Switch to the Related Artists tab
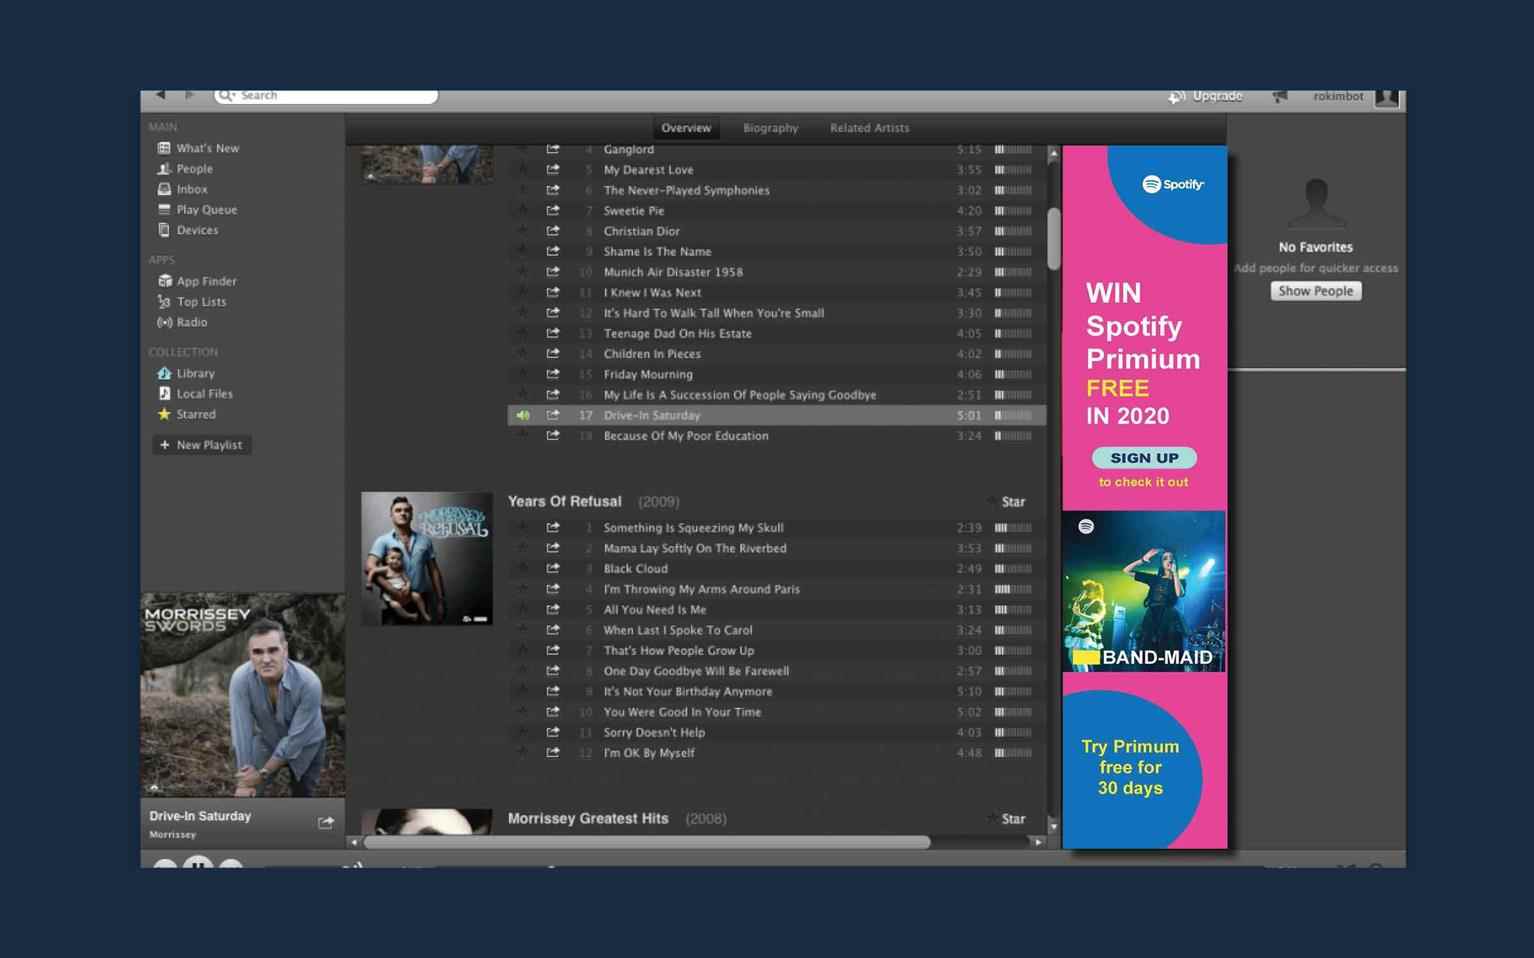This screenshot has height=958, width=1534. tap(869, 128)
